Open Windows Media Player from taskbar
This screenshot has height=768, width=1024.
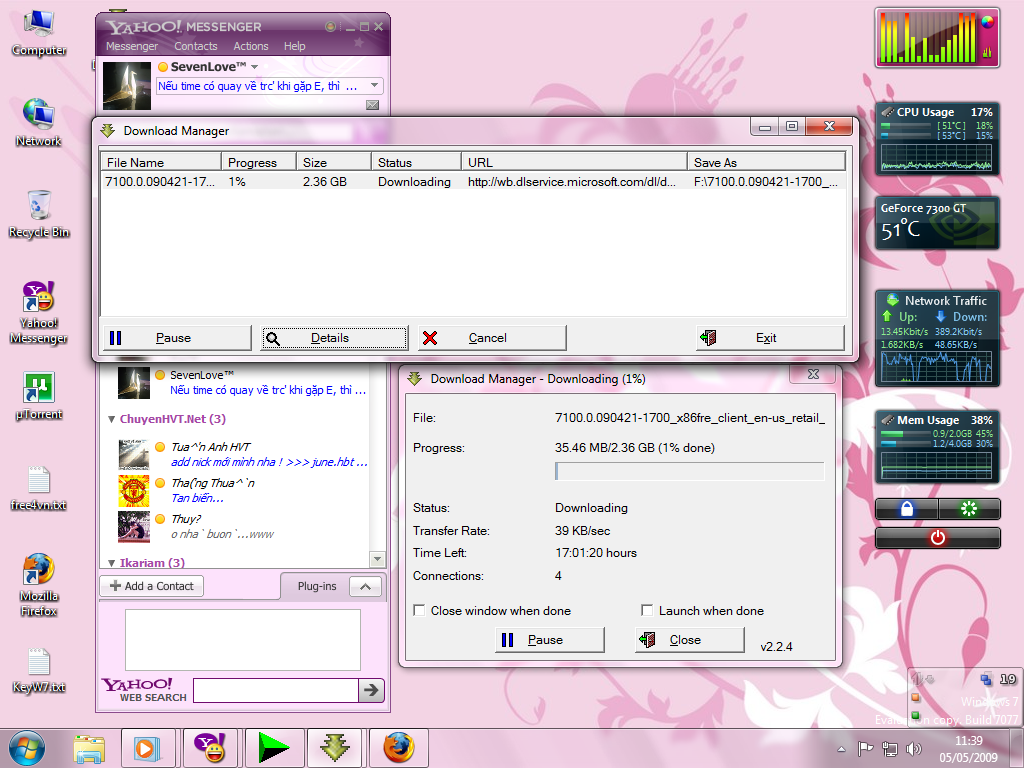point(147,747)
